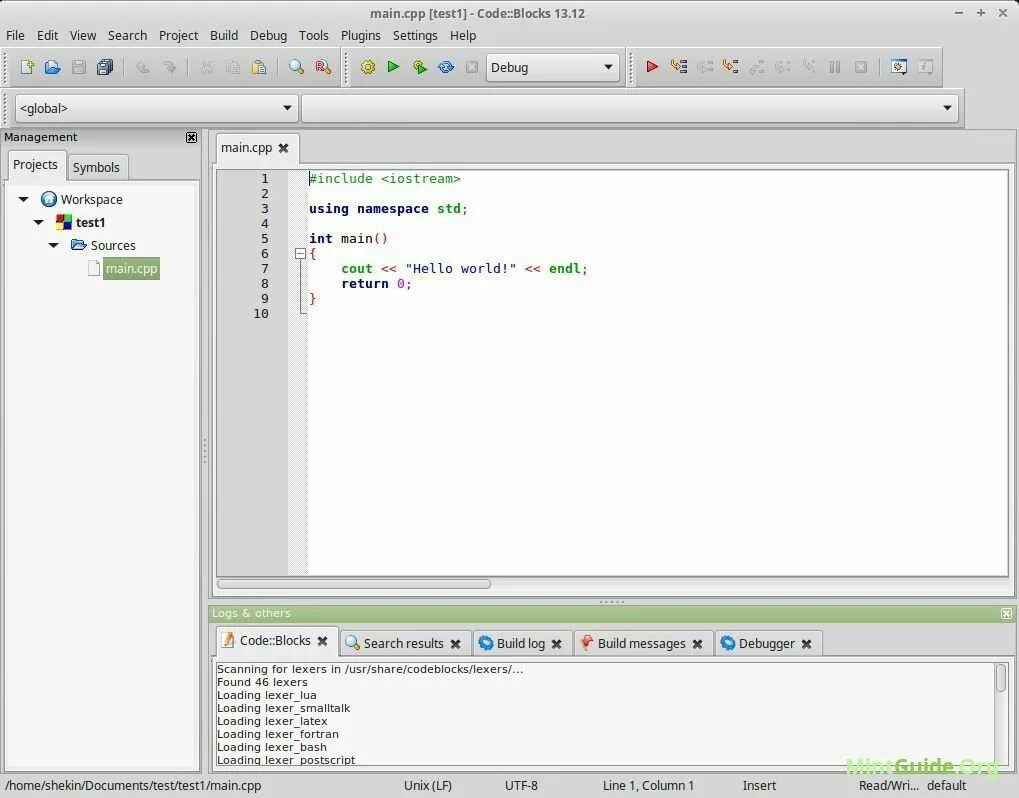Close the Logs & others panel
This screenshot has width=1019, height=798.
(x=1006, y=613)
